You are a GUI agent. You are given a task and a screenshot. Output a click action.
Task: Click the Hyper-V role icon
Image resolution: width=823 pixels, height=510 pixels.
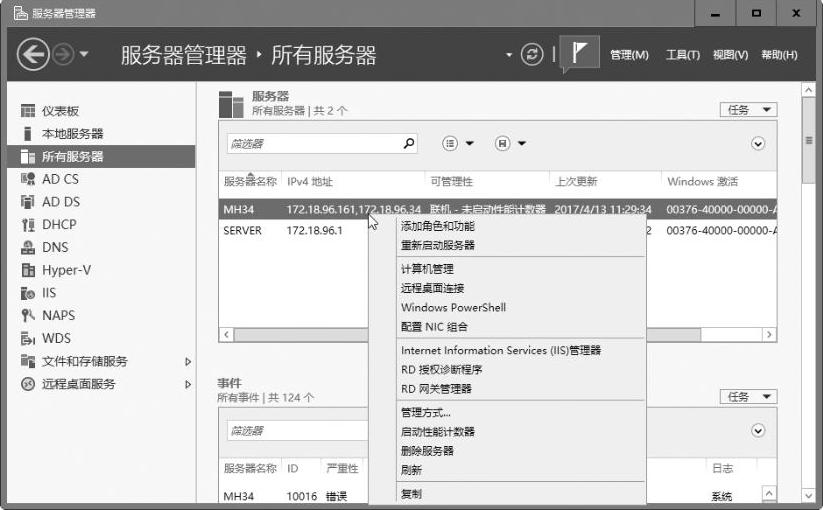click(27, 270)
